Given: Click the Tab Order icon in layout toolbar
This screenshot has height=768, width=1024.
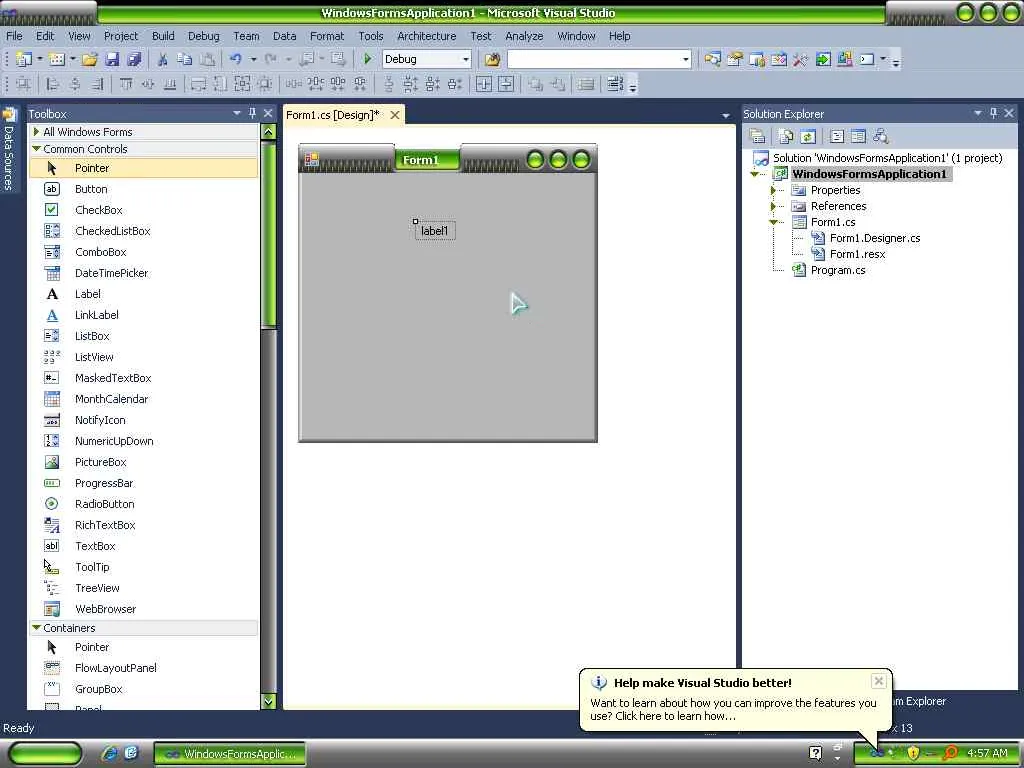Looking at the screenshot, I should click(x=615, y=84).
